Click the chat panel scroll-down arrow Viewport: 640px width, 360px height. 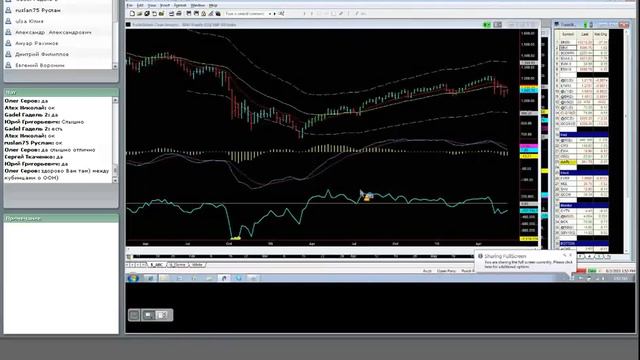pyautogui.click(x=115, y=180)
